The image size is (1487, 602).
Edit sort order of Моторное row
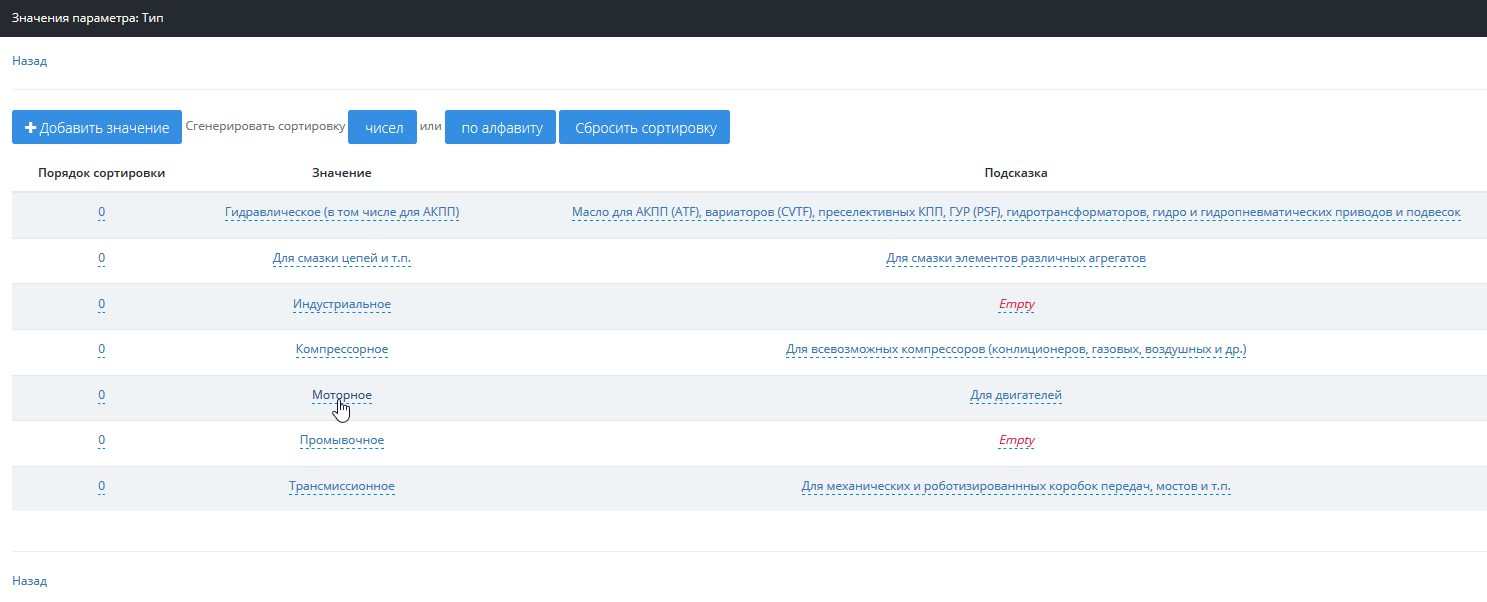pyautogui.click(x=102, y=395)
